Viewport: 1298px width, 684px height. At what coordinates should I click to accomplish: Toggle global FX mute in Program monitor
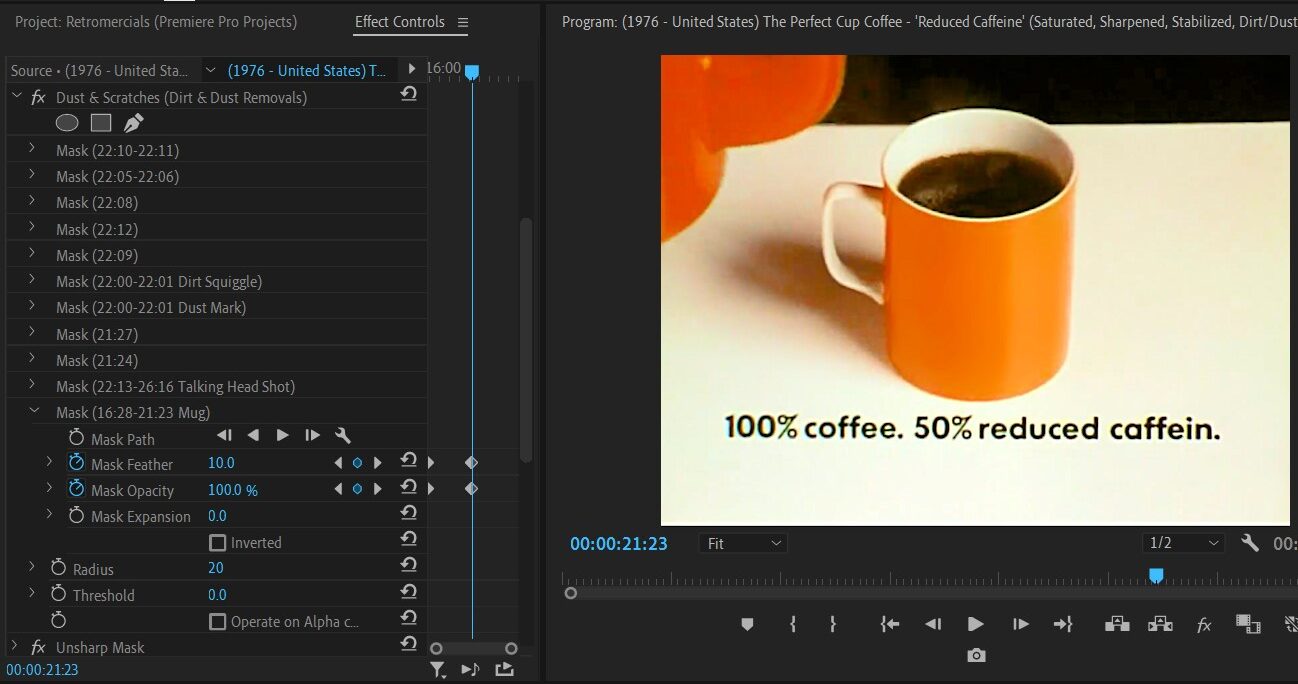tap(1204, 625)
